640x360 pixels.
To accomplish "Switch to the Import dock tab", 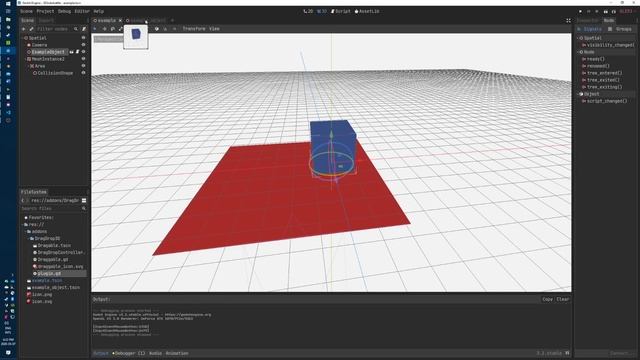I will tap(46, 20).
